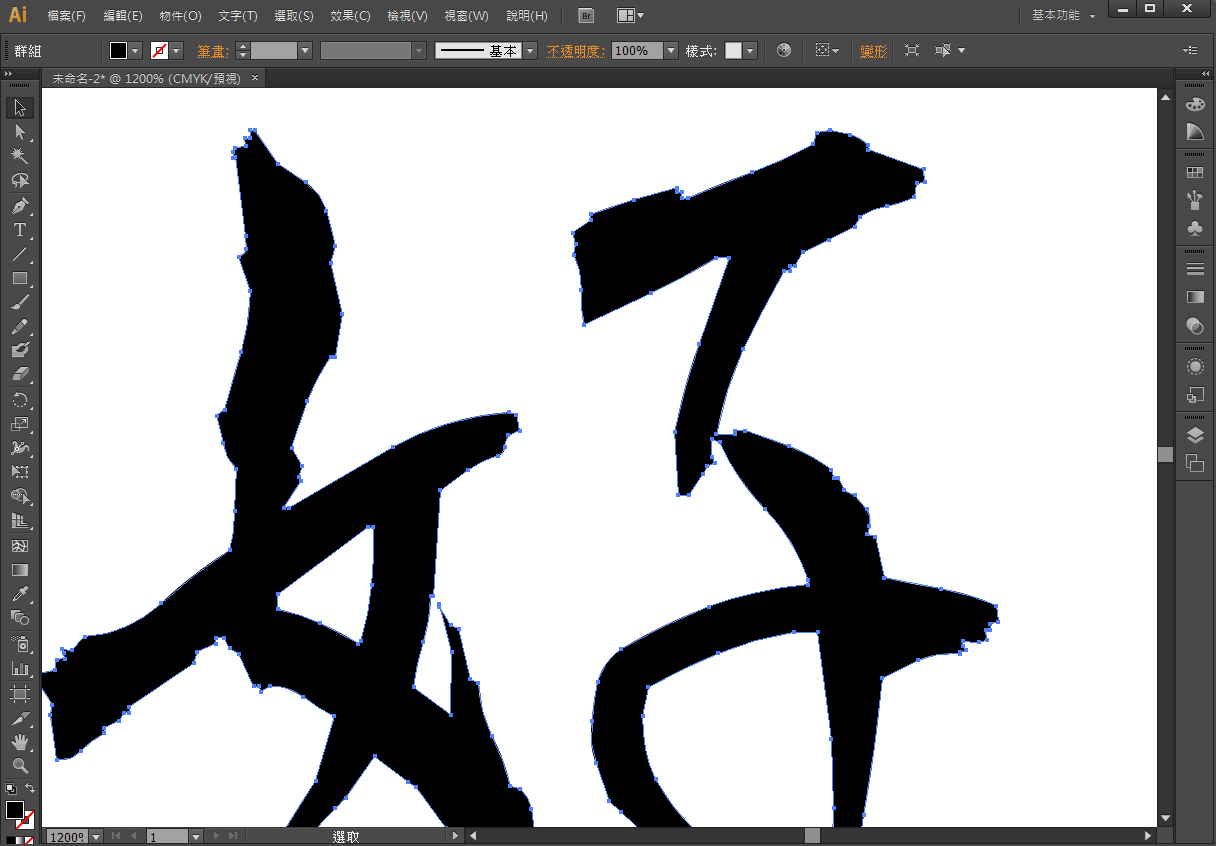Click the fill color swatch in control bar
This screenshot has width=1216, height=846.
click(118, 50)
